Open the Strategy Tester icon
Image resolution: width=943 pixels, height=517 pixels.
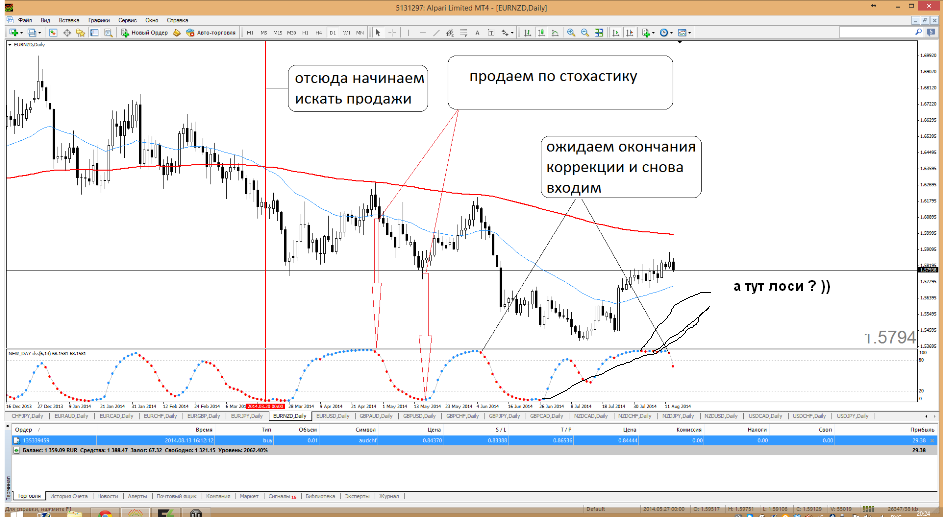pos(108,32)
